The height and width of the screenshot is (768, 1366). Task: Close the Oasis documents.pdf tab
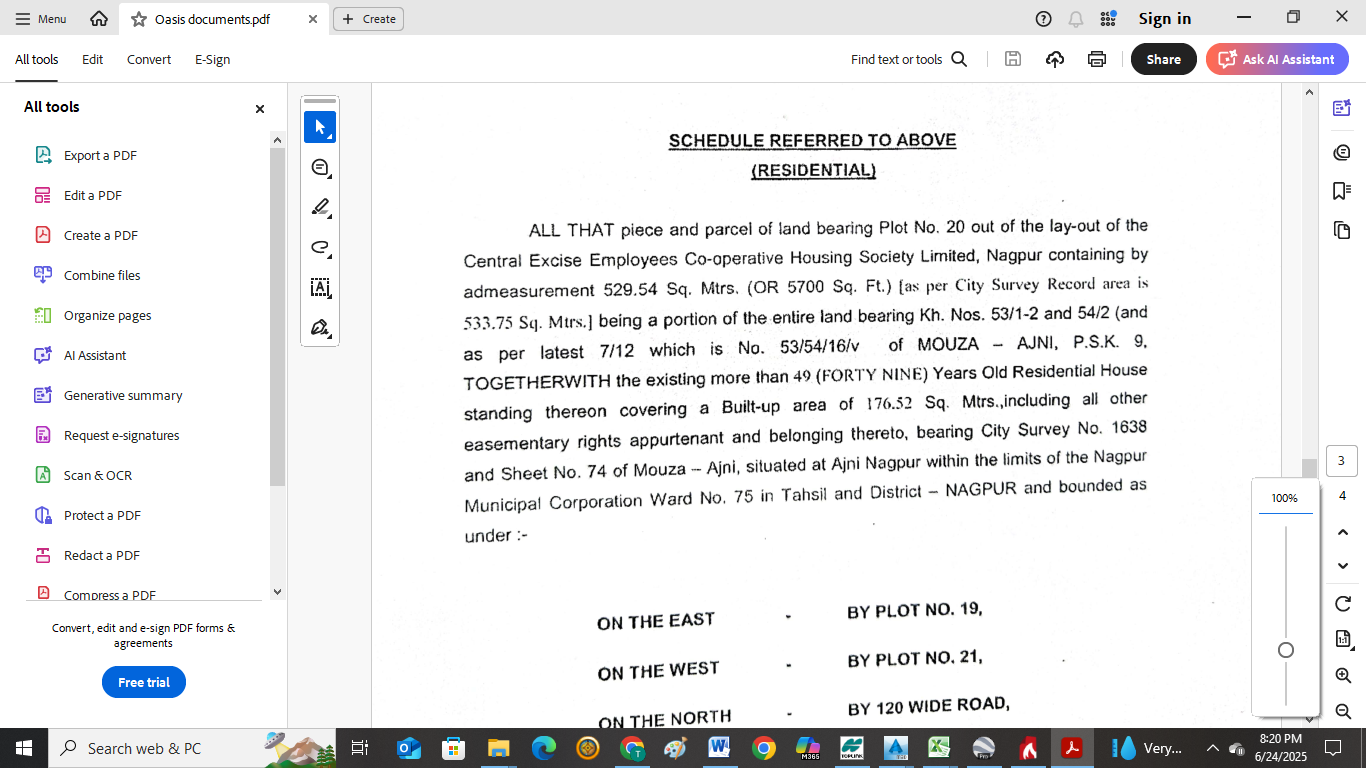pyautogui.click(x=313, y=19)
